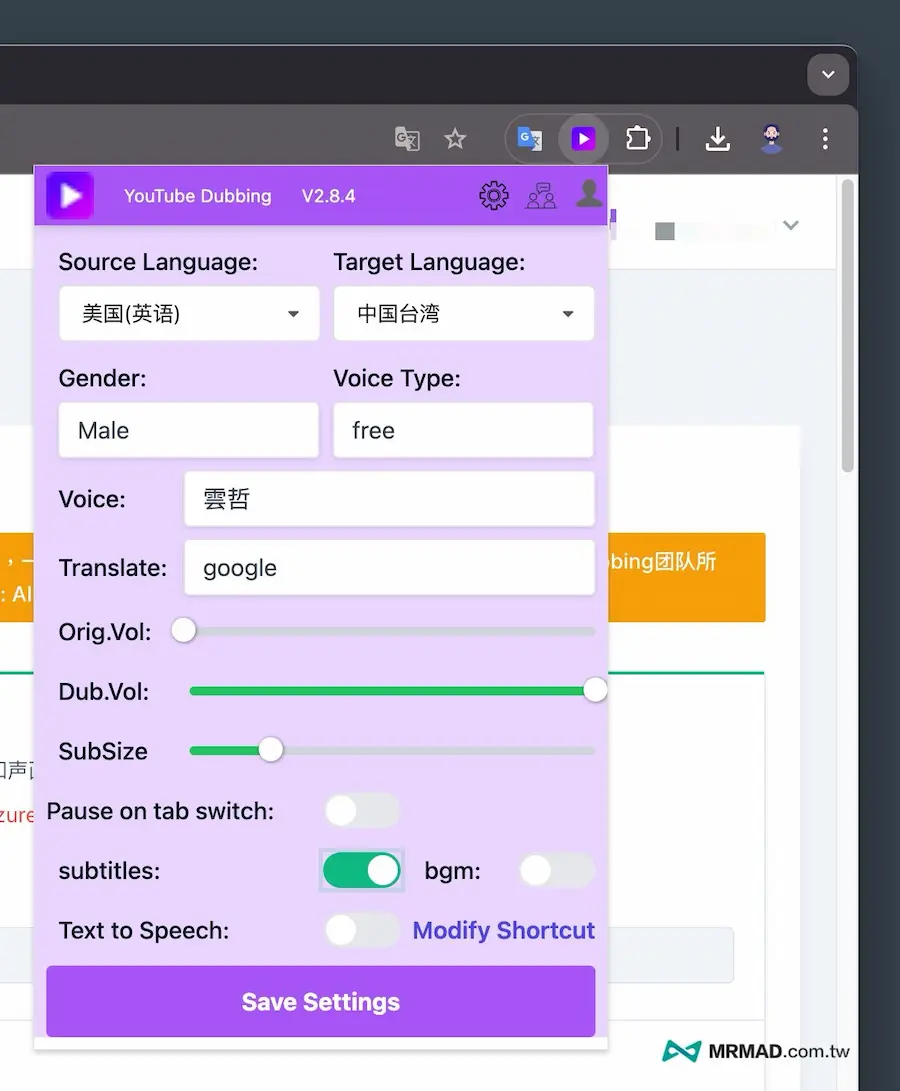Expand the tab search chevron at top right
Image resolution: width=900 pixels, height=1091 pixels.
[x=828, y=75]
